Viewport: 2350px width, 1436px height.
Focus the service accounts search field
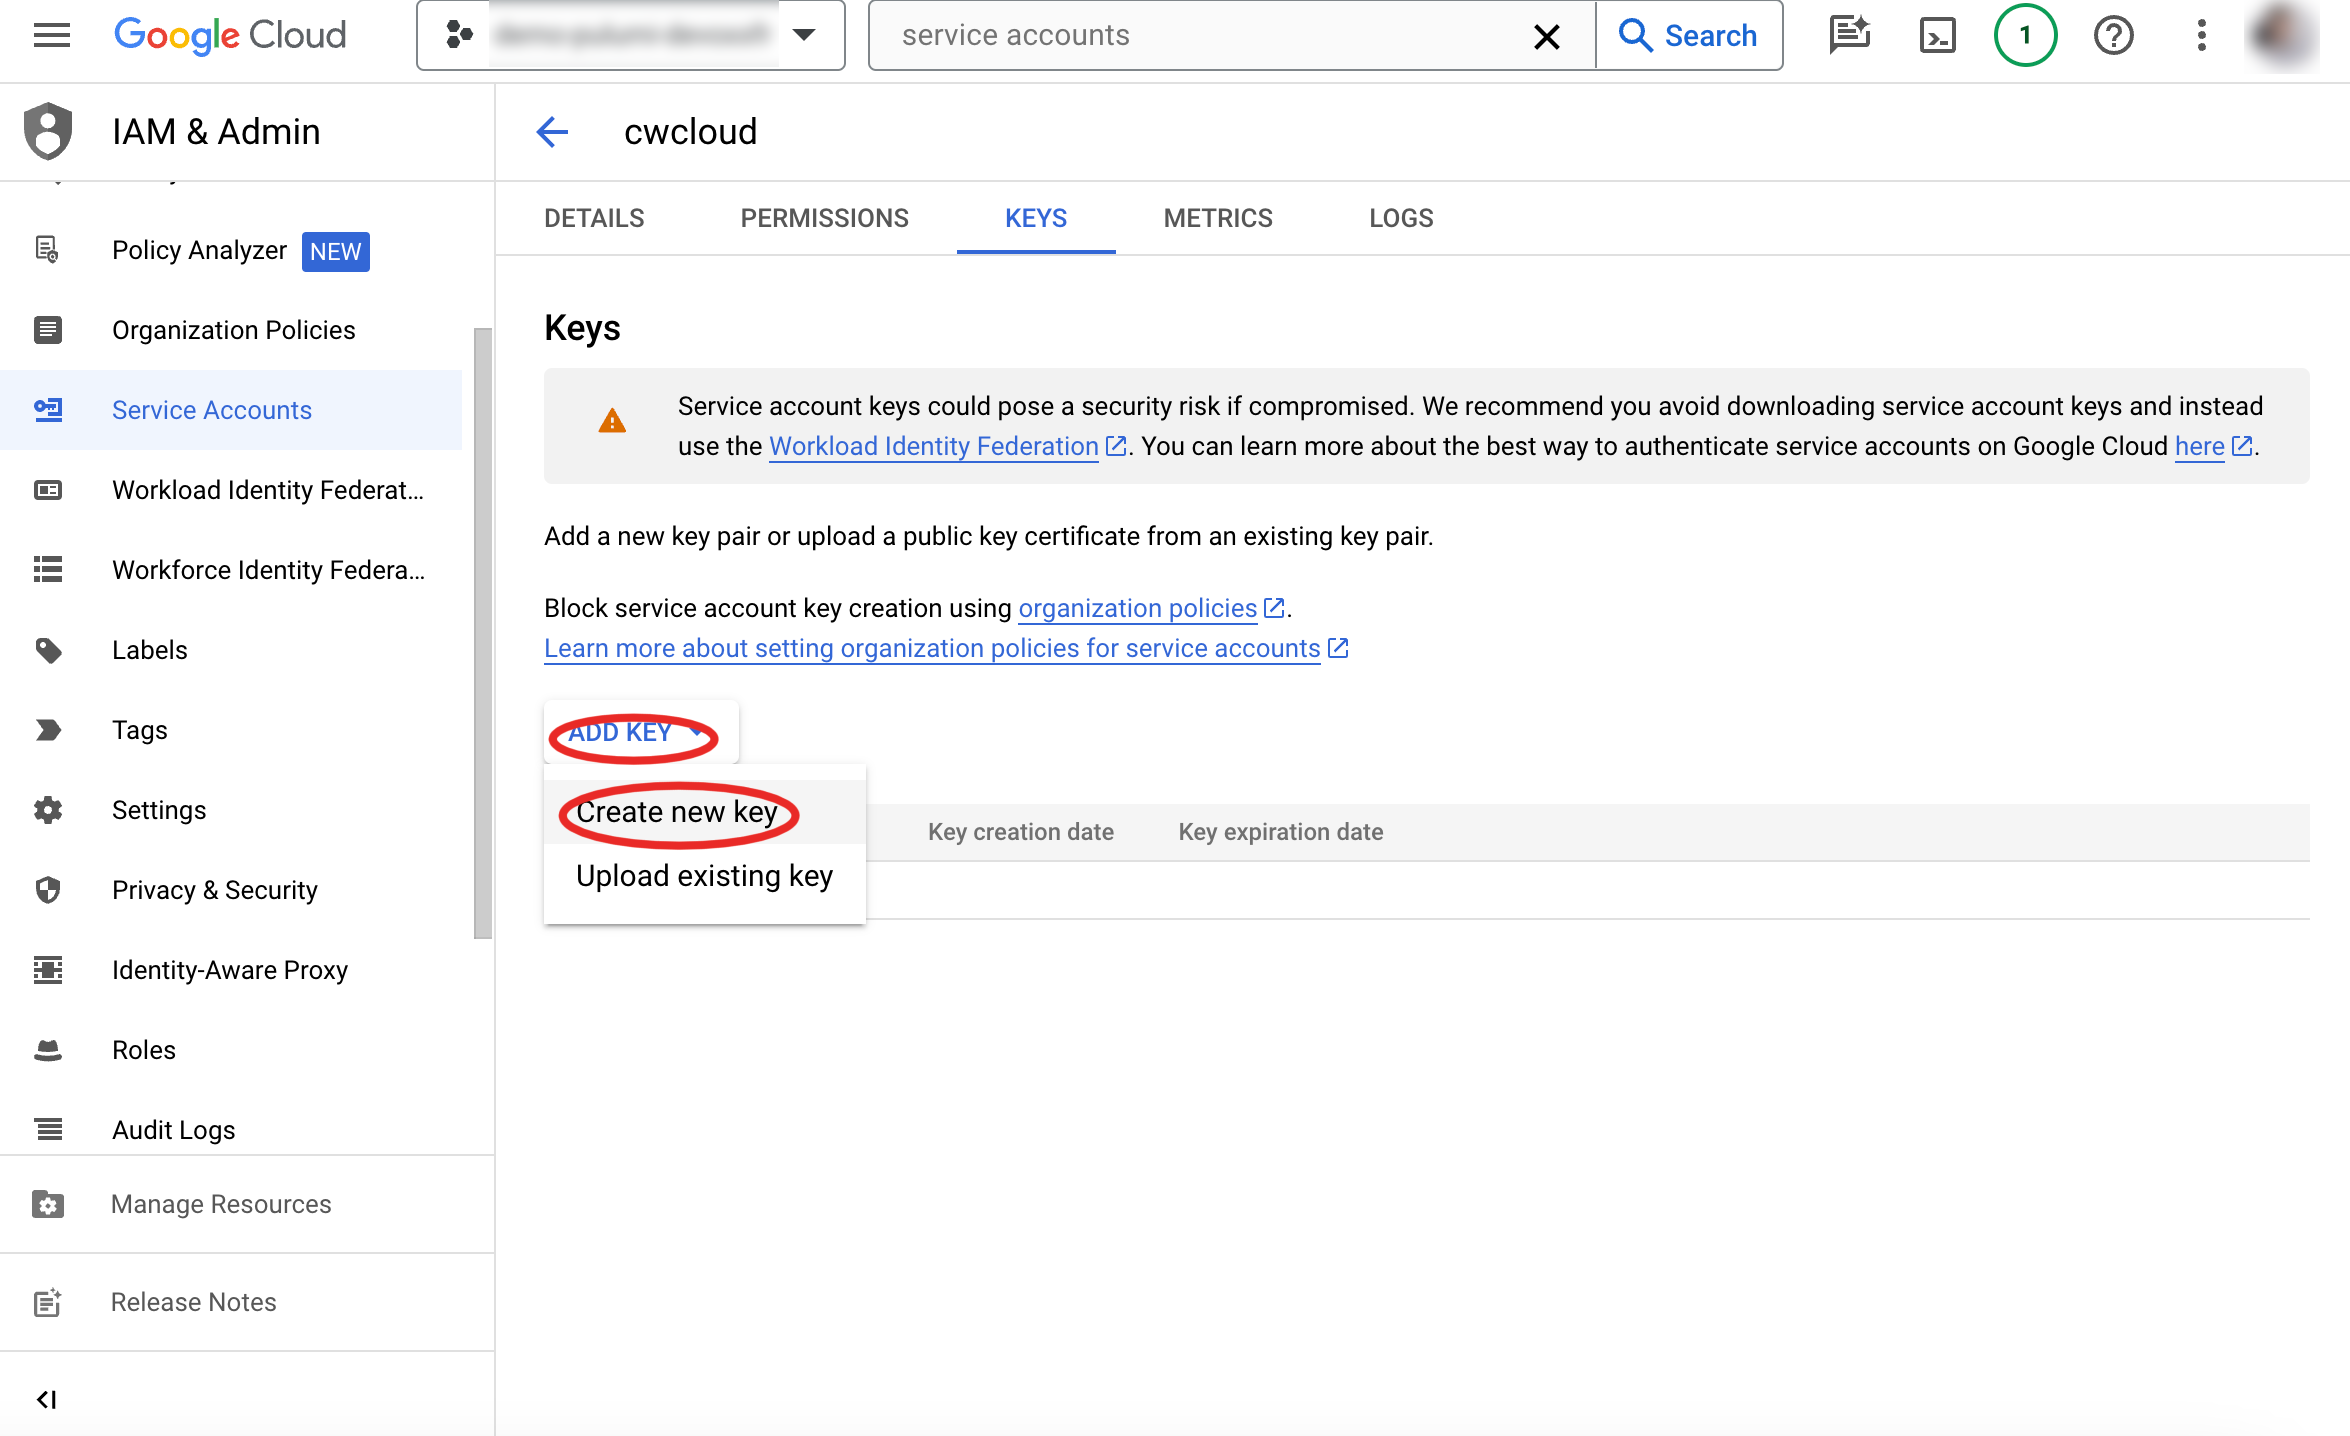pyautogui.click(x=1200, y=36)
